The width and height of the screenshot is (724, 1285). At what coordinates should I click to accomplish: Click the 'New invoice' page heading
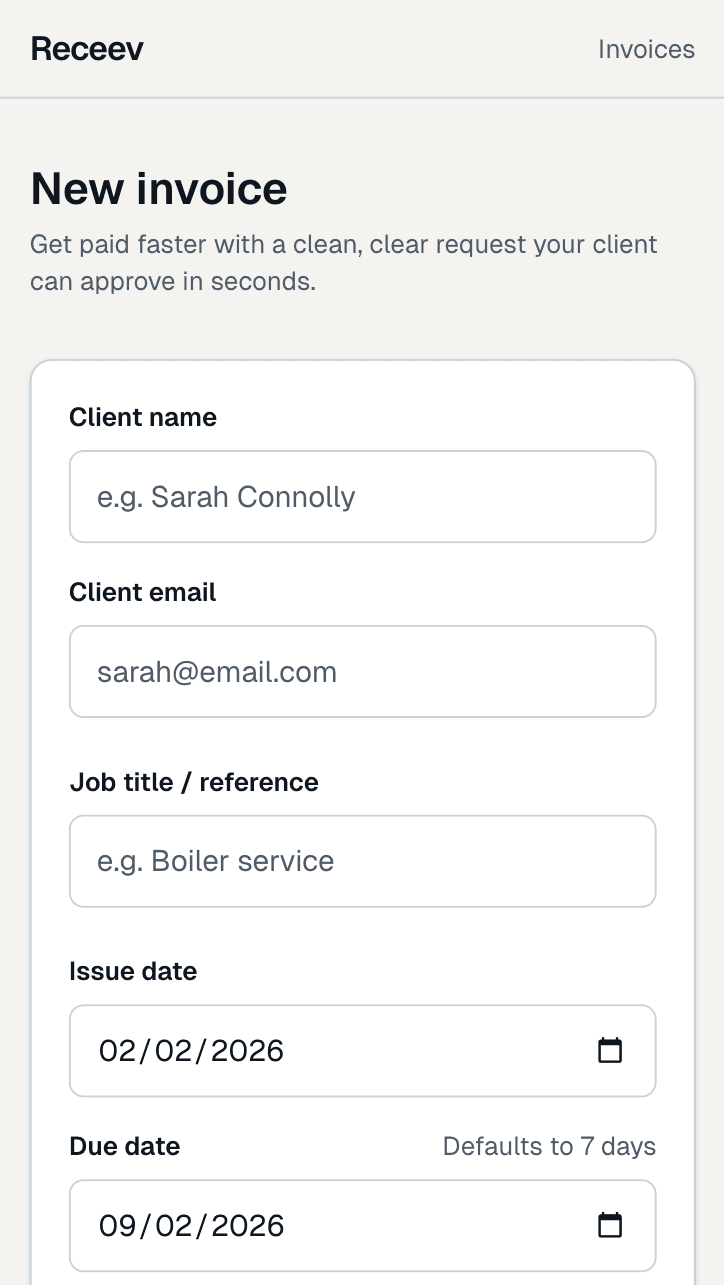(158, 188)
